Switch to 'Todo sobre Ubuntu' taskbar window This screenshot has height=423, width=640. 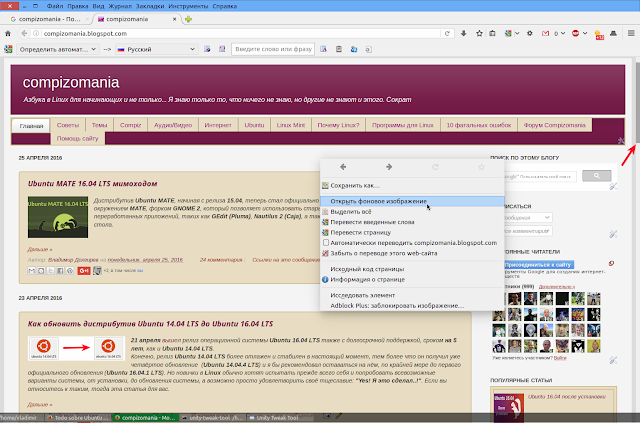point(78,418)
